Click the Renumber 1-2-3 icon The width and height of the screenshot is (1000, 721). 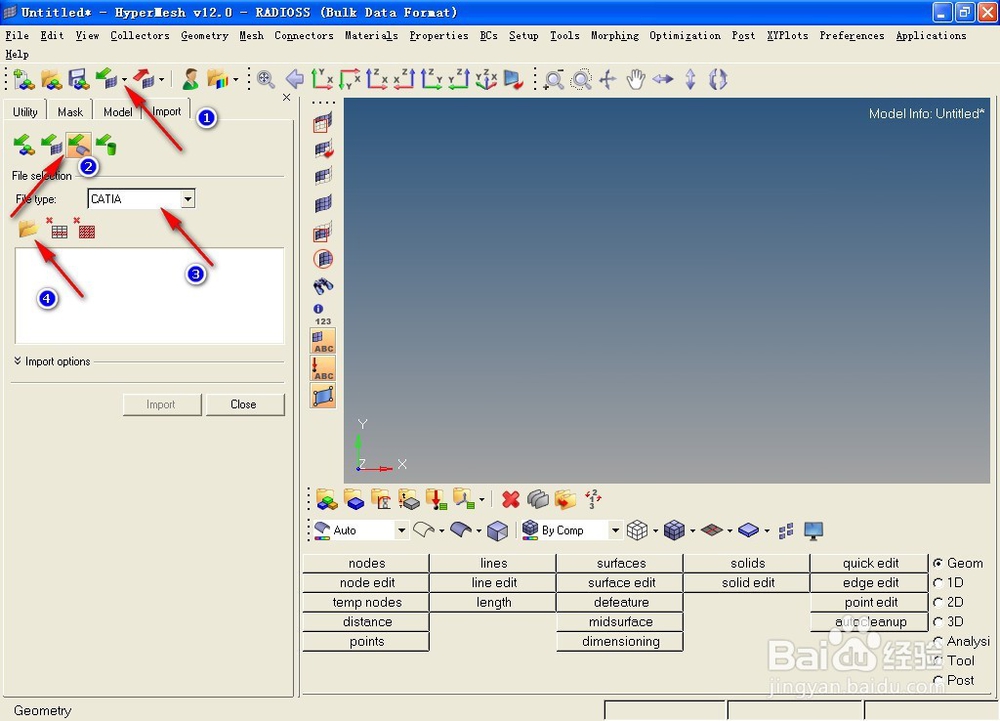593,499
